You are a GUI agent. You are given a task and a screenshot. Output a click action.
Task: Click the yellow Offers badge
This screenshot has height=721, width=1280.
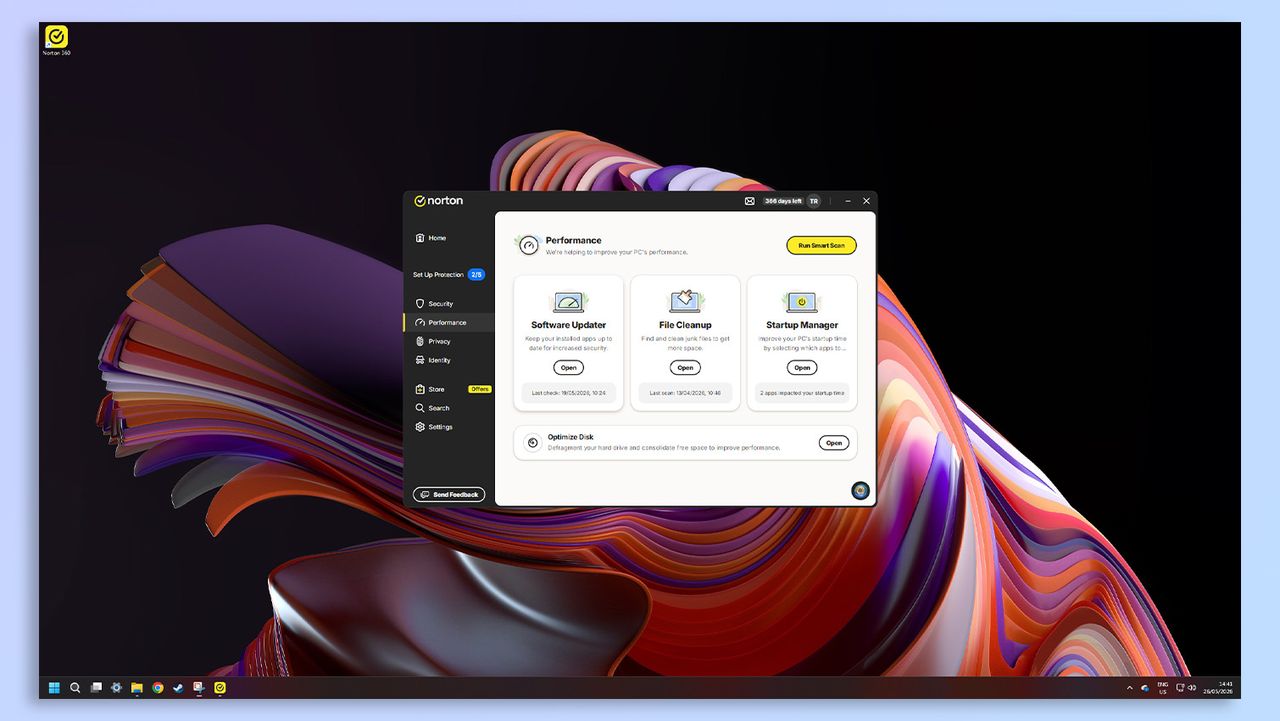click(480, 389)
